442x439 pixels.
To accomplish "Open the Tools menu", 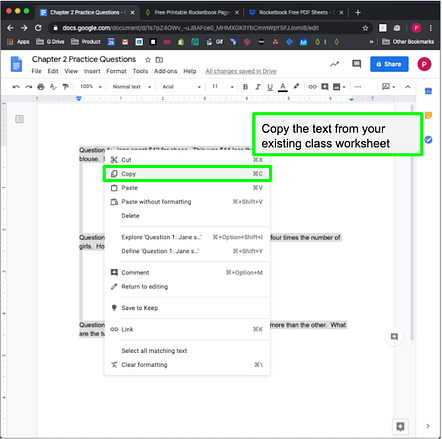I will pos(140,71).
